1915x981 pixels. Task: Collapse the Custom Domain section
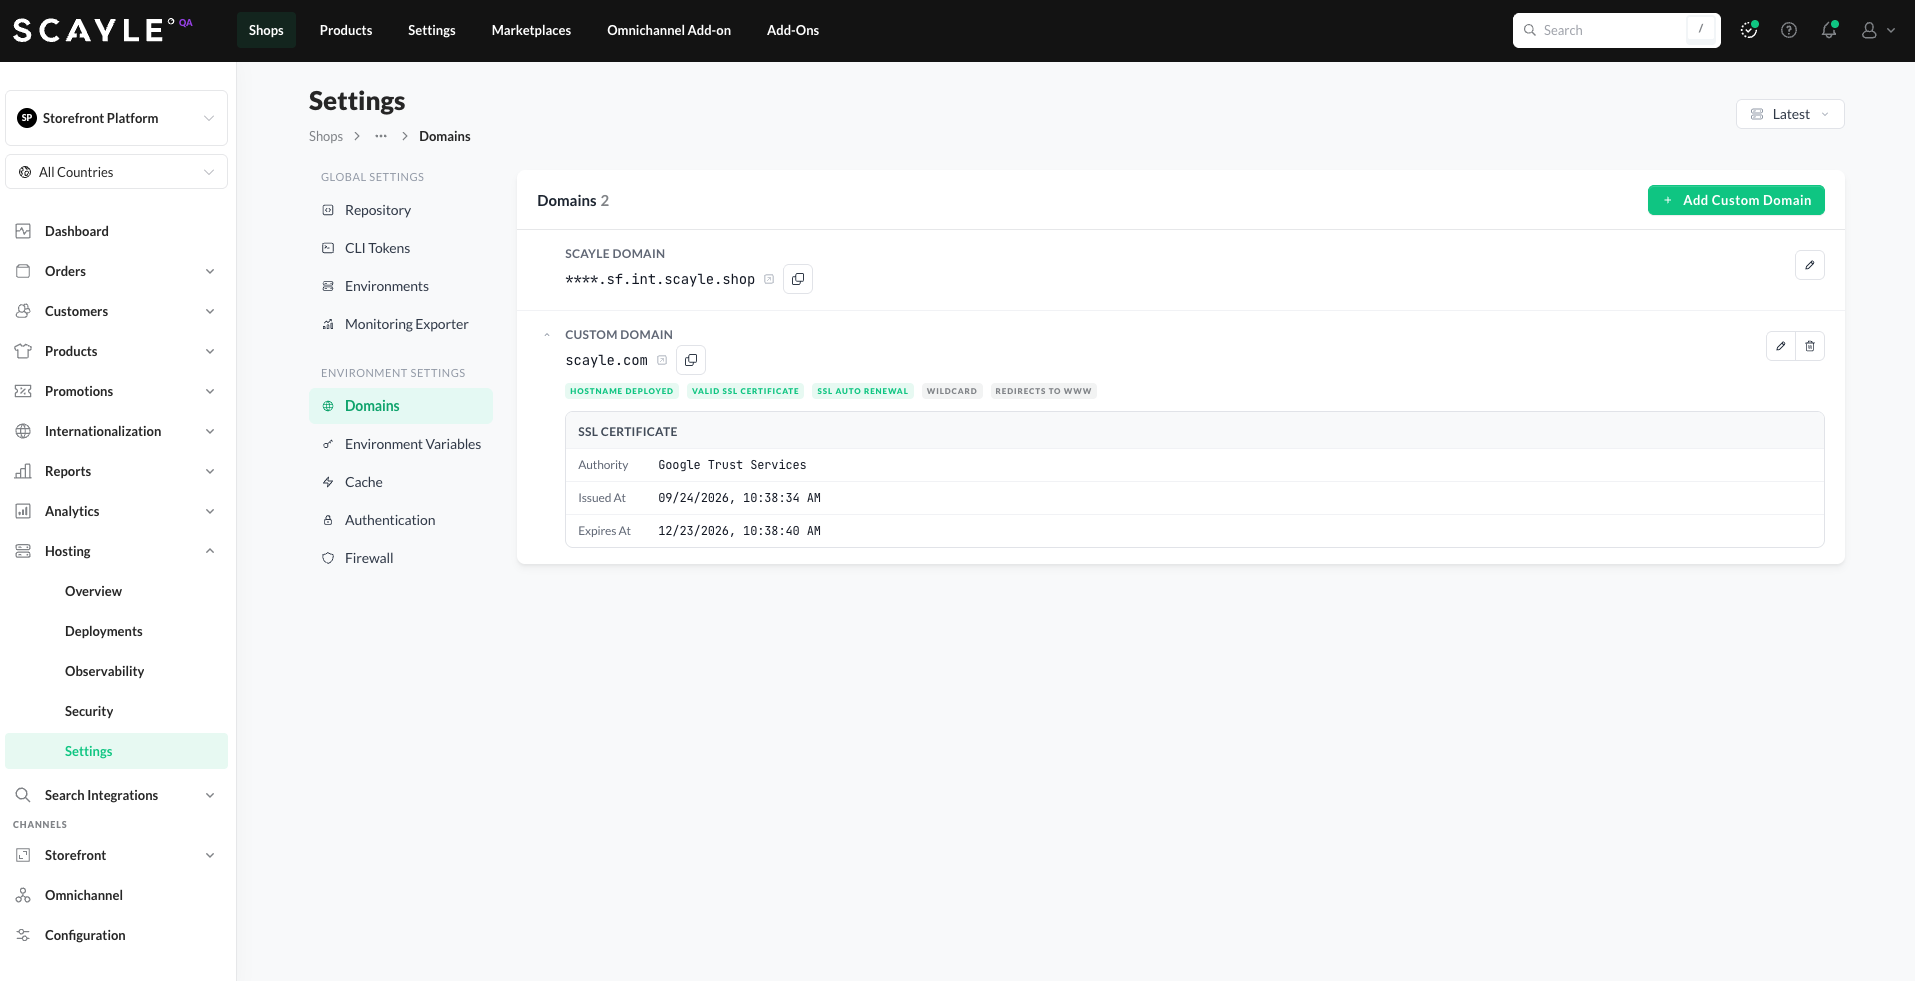point(547,335)
